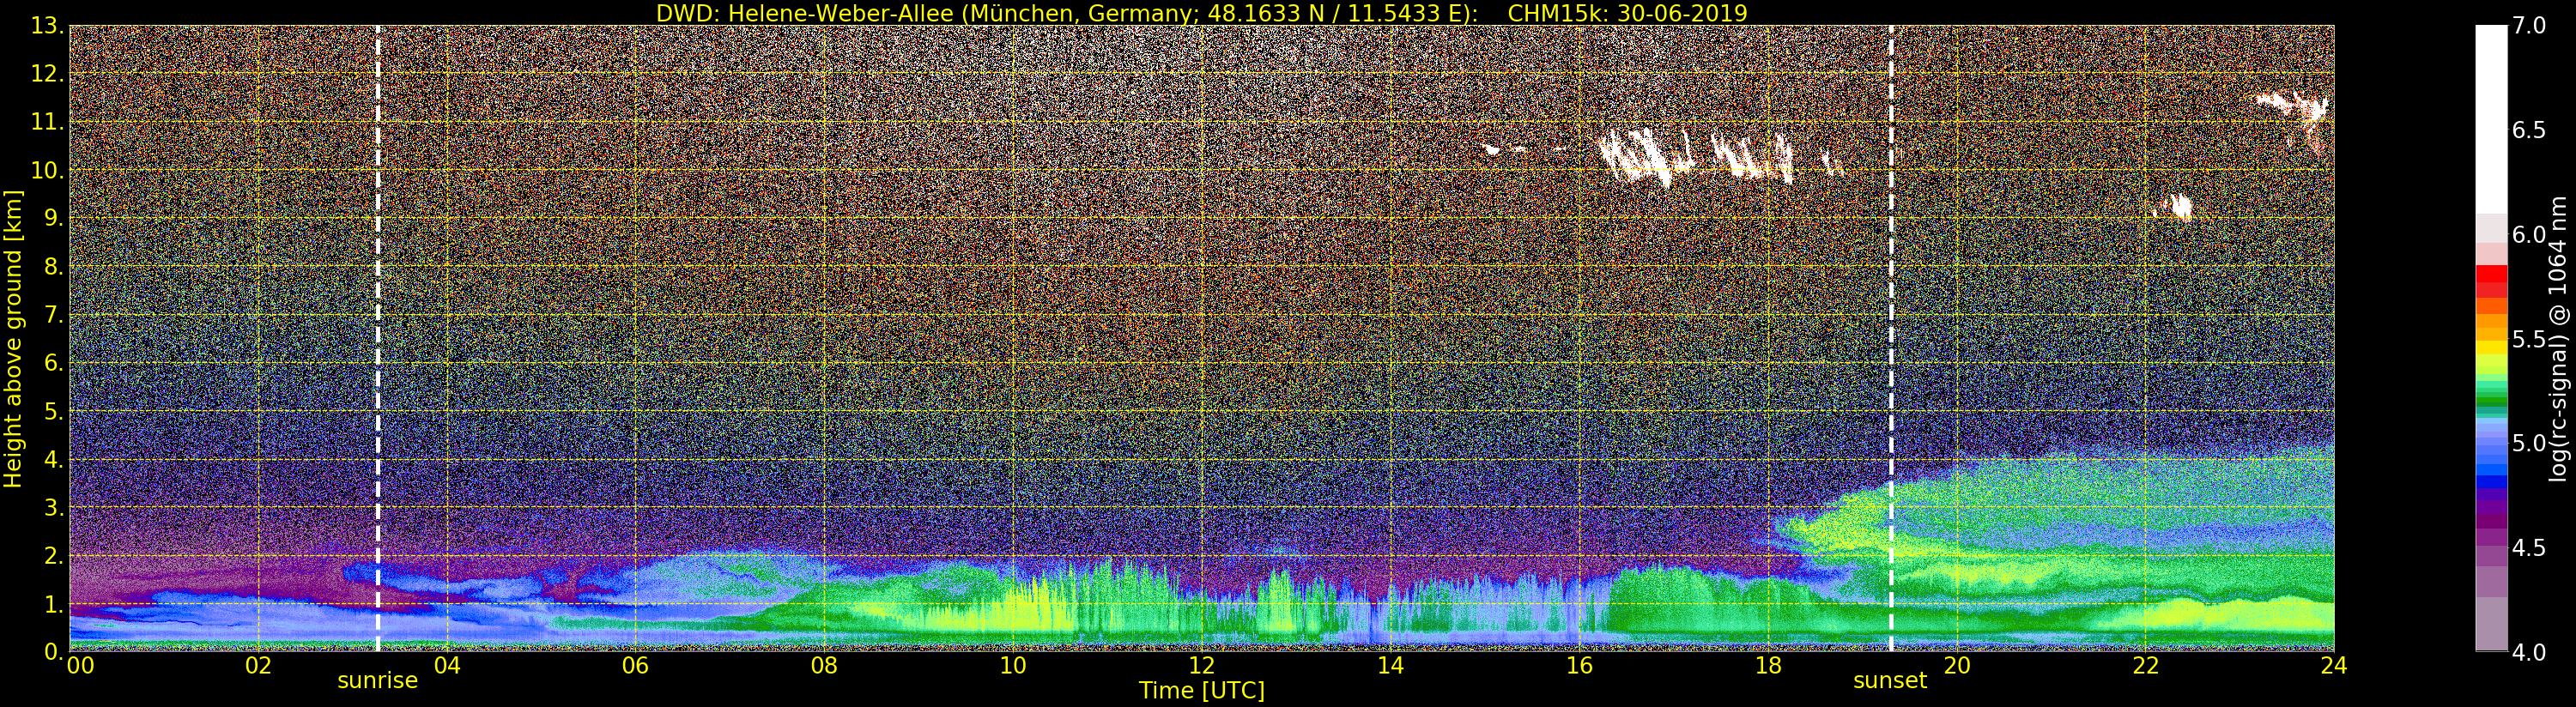The width and height of the screenshot is (2576, 707).
Task: Click the white dashed sunrise line
Action: [x=378, y=338]
